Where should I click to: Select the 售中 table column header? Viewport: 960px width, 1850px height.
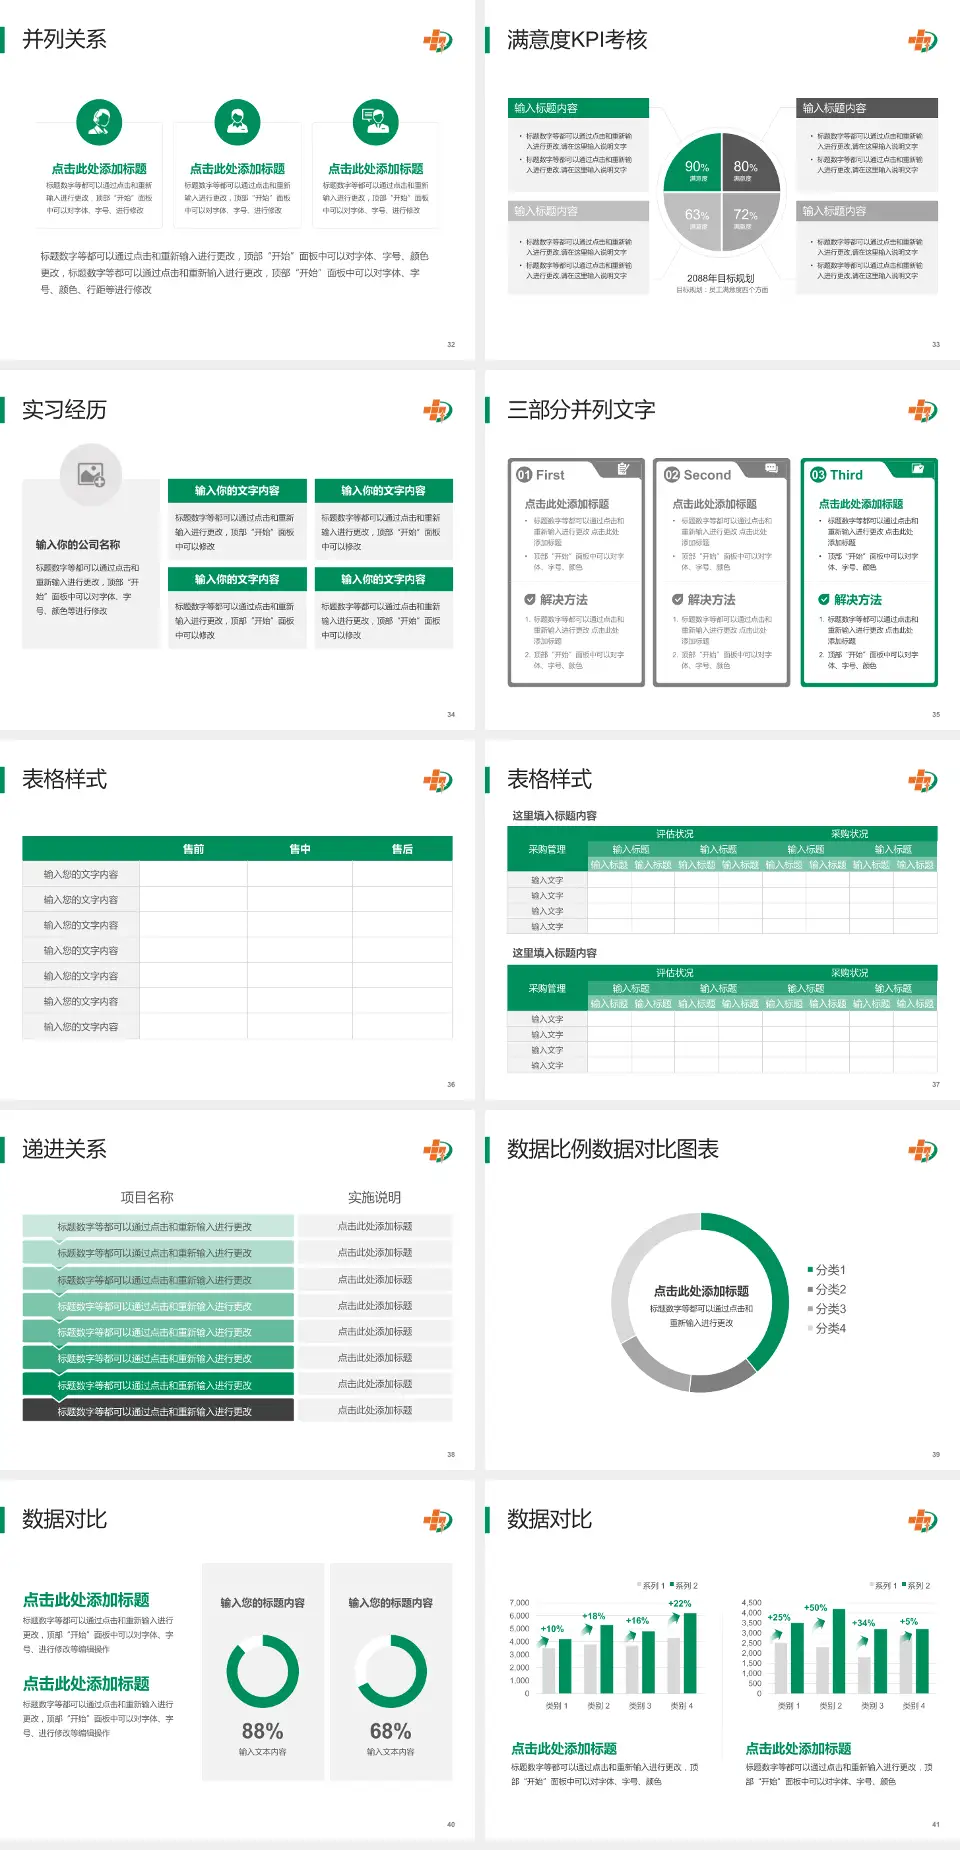(x=300, y=849)
